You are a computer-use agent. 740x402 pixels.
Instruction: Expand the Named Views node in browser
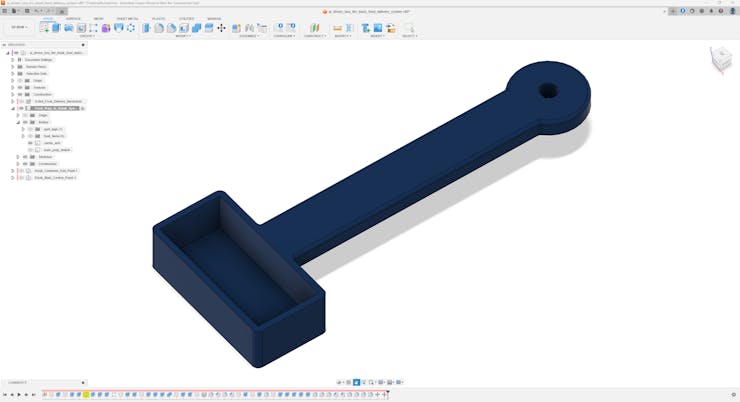[13, 66]
